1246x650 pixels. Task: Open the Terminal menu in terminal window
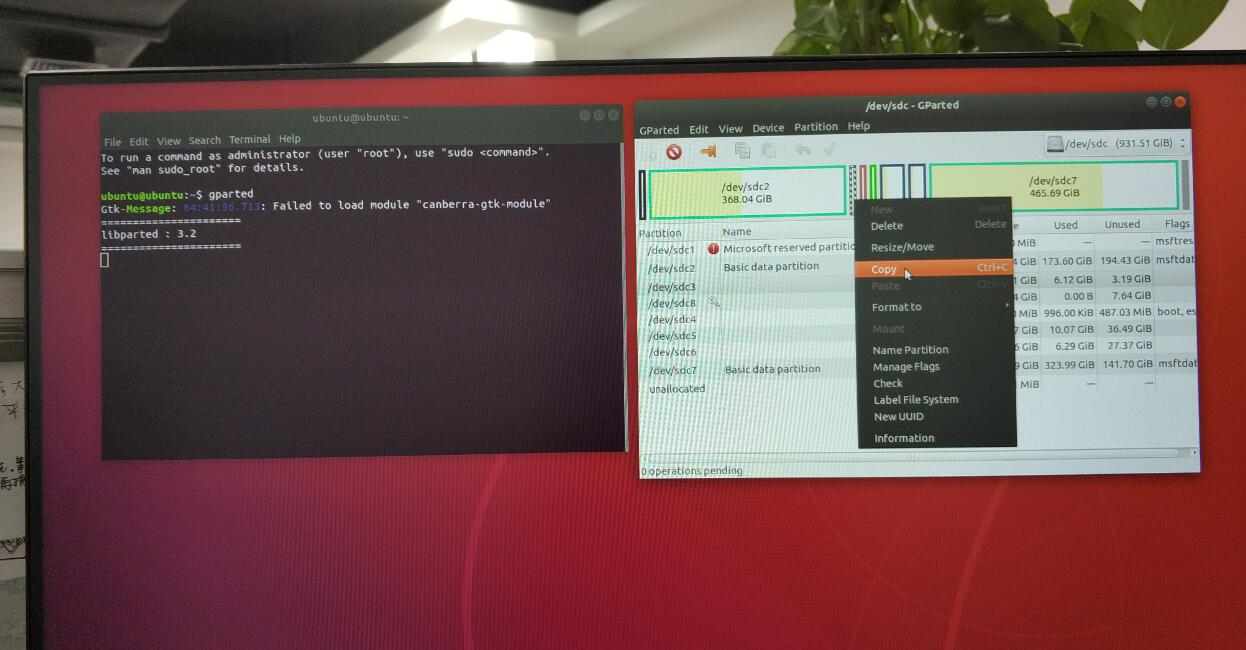pyautogui.click(x=249, y=140)
